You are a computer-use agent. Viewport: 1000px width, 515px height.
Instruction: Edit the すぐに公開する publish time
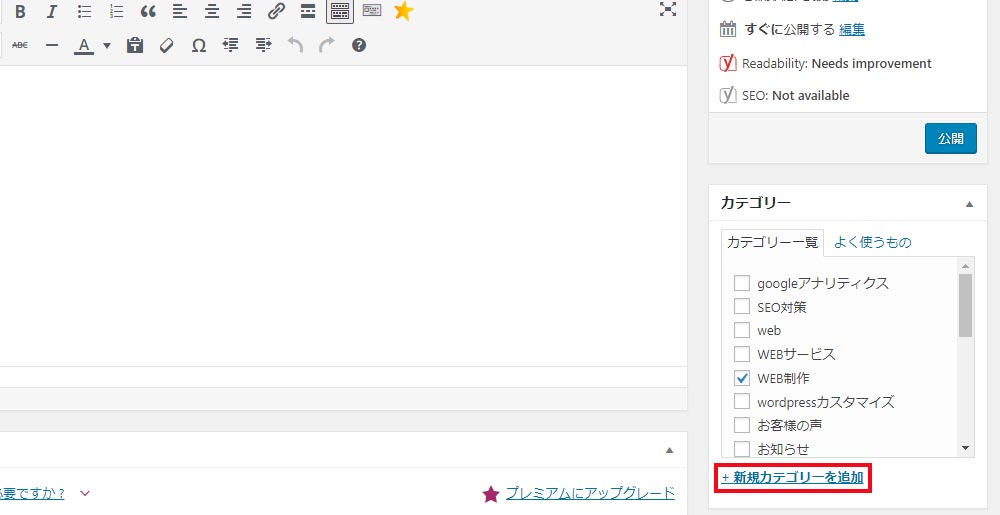pos(852,29)
